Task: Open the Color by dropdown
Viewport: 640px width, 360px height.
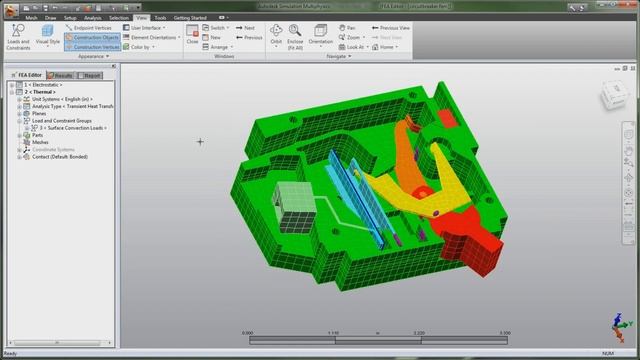Action: click(x=139, y=47)
